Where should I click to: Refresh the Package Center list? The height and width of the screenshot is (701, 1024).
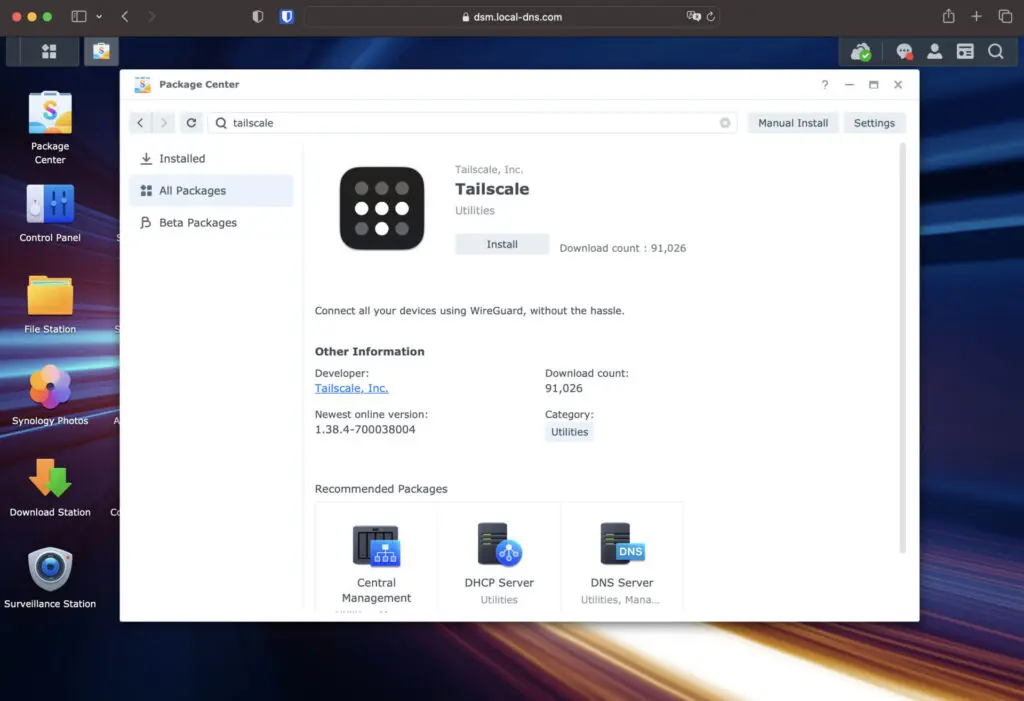click(x=191, y=123)
